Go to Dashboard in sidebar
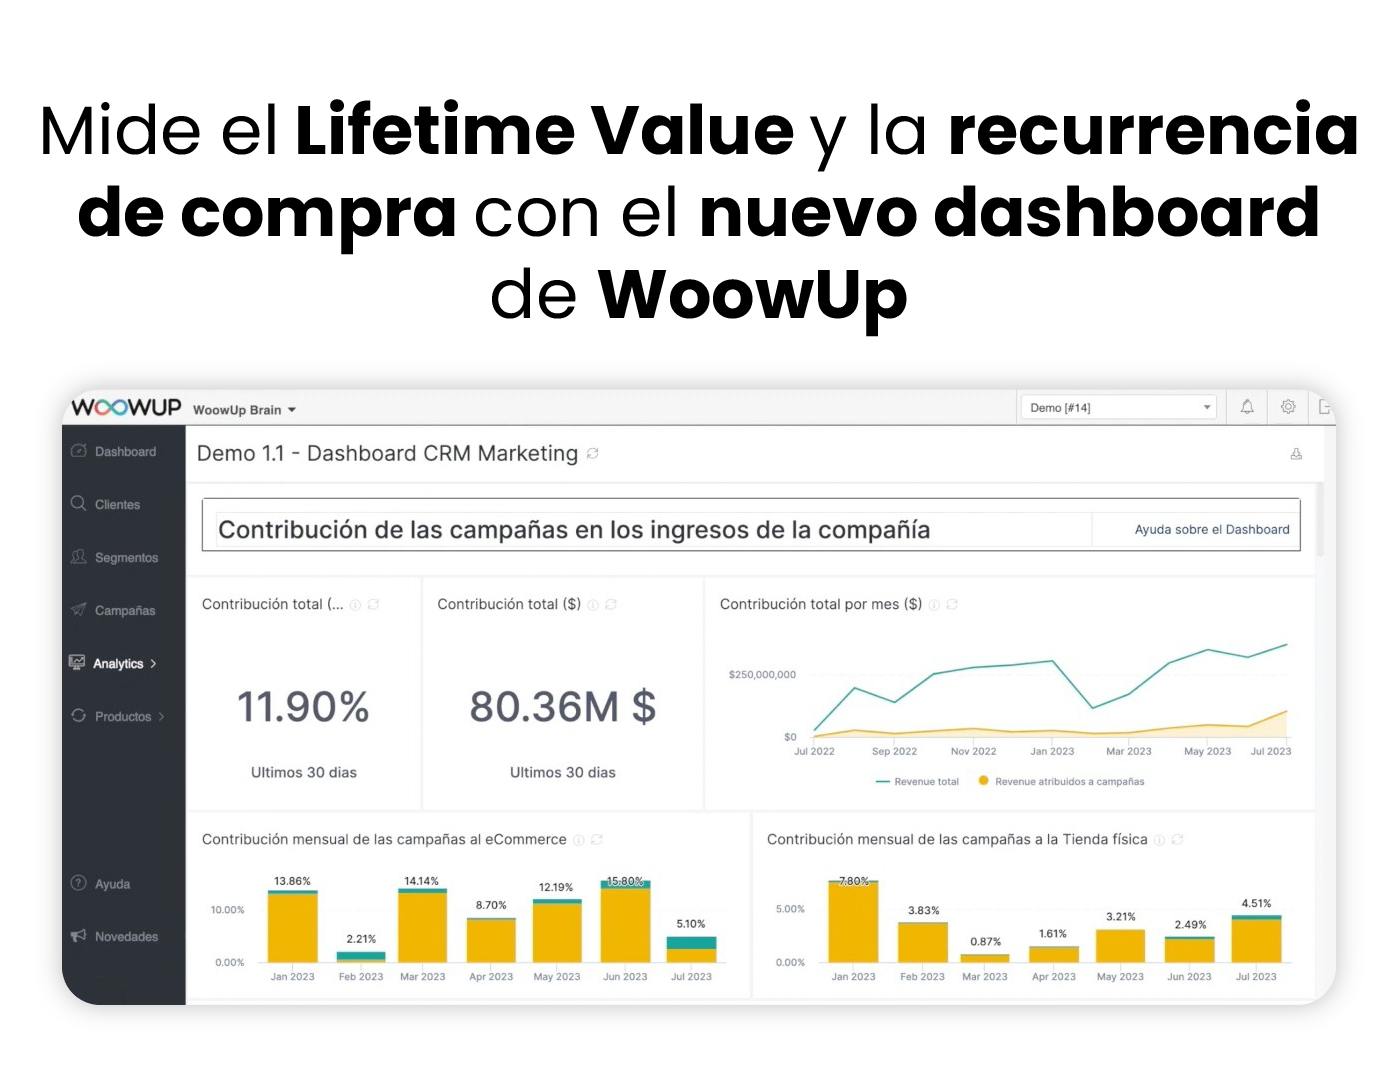The height and width of the screenshot is (1069, 1398). click(125, 452)
